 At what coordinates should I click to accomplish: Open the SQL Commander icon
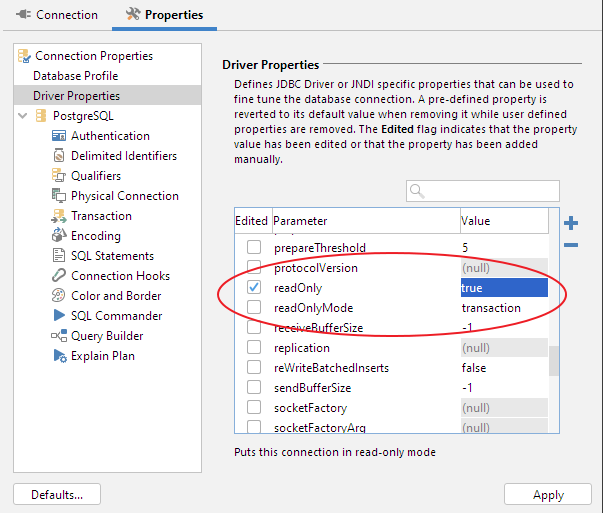59,316
